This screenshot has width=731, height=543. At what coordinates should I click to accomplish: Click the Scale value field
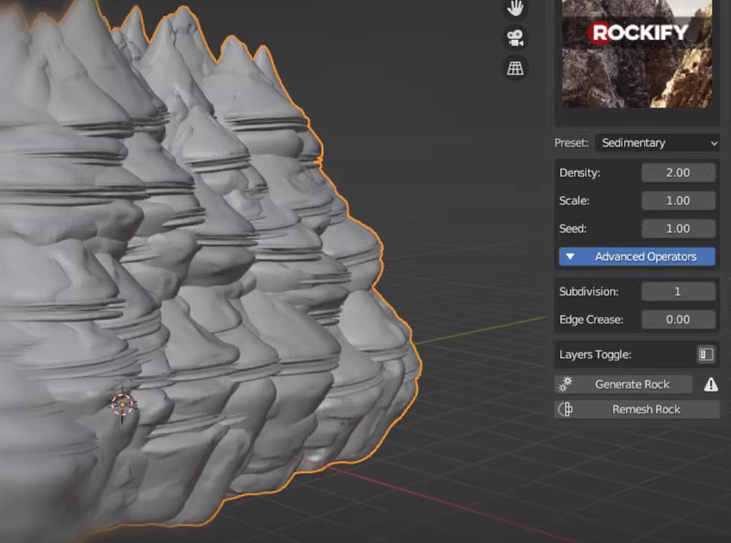click(678, 201)
